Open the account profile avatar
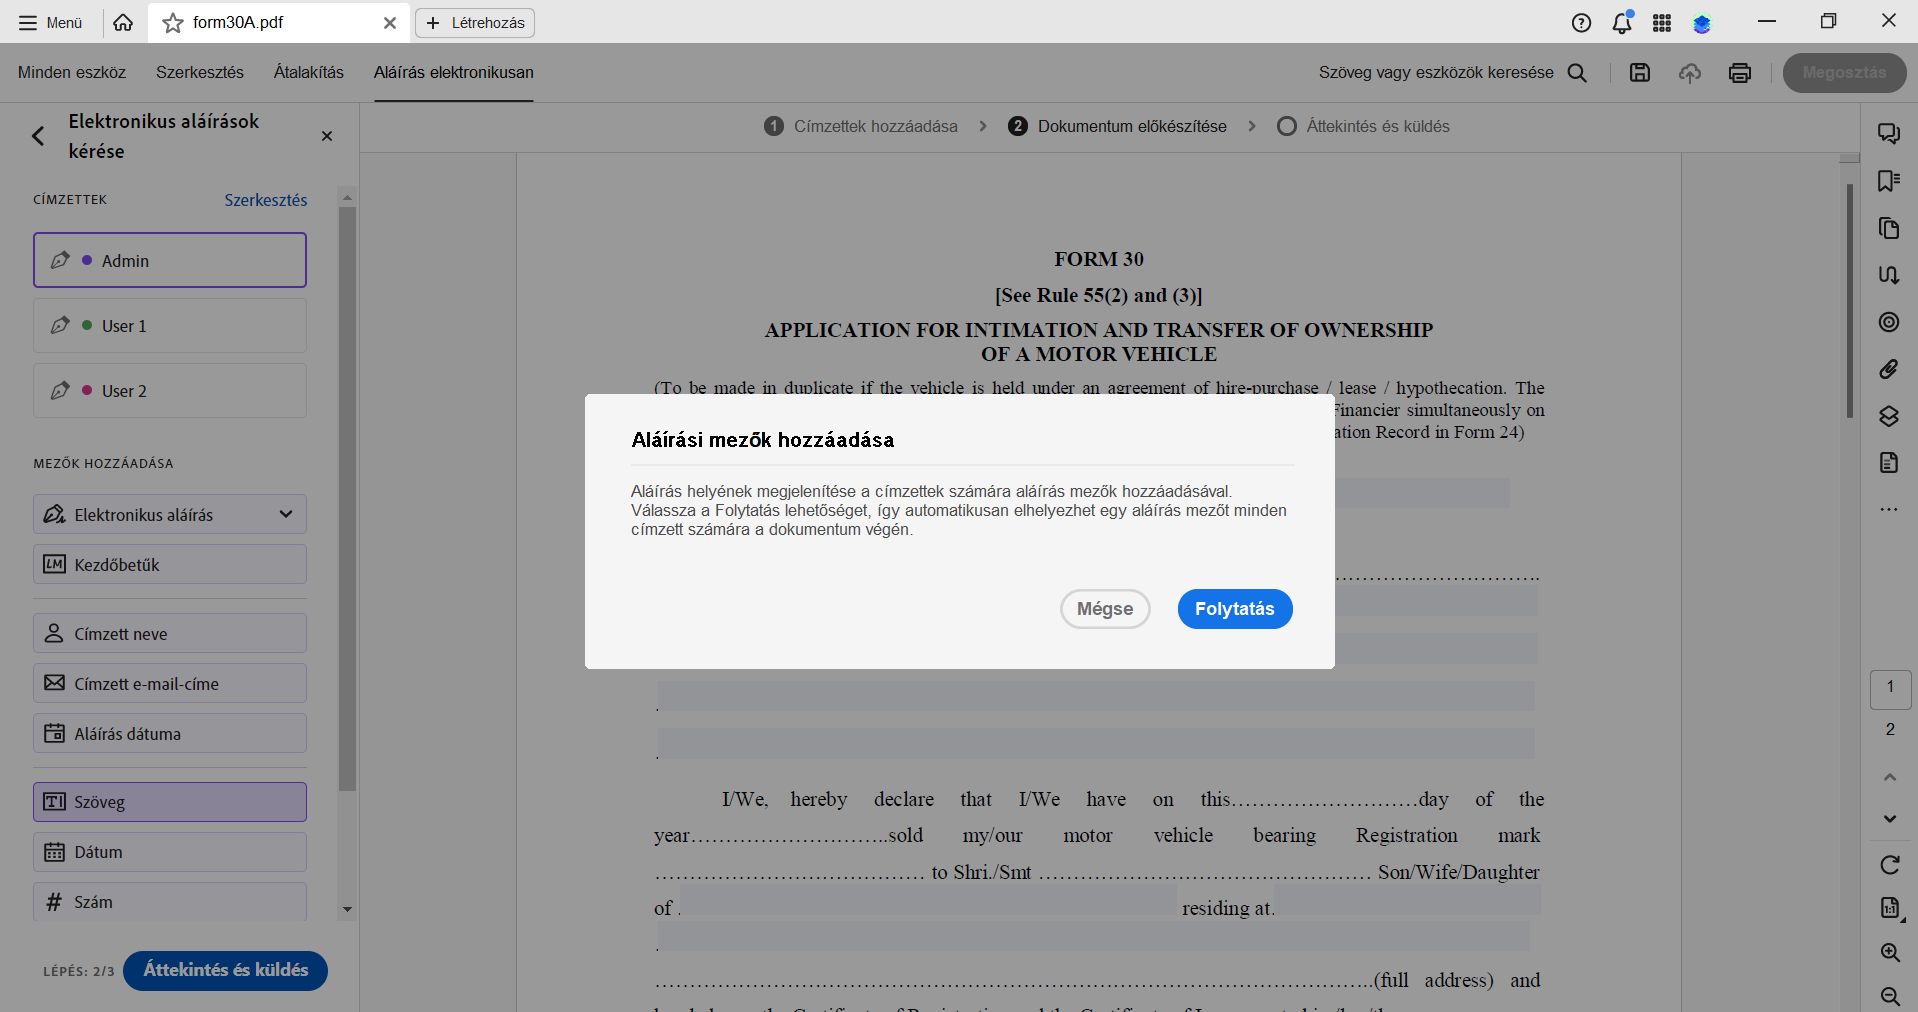The height and width of the screenshot is (1012, 1918). [x=1702, y=23]
